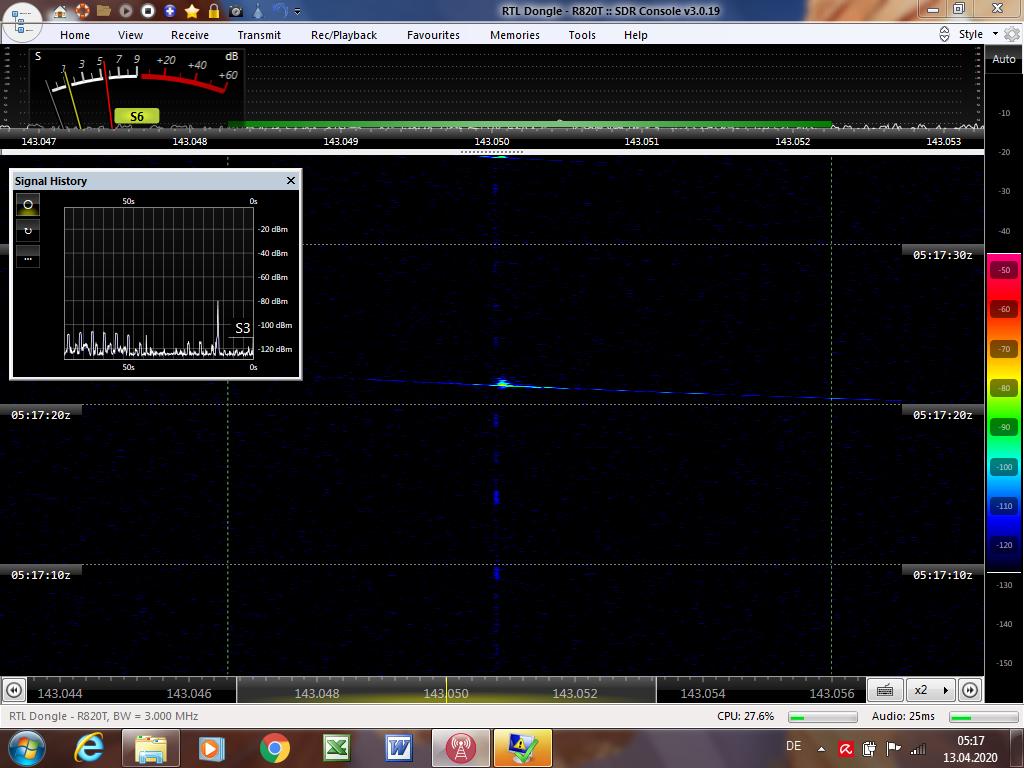Click the S3 marker in Signal History graph
This screenshot has width=1024, height=768.
pyautogui.click(x=242, y=328)
